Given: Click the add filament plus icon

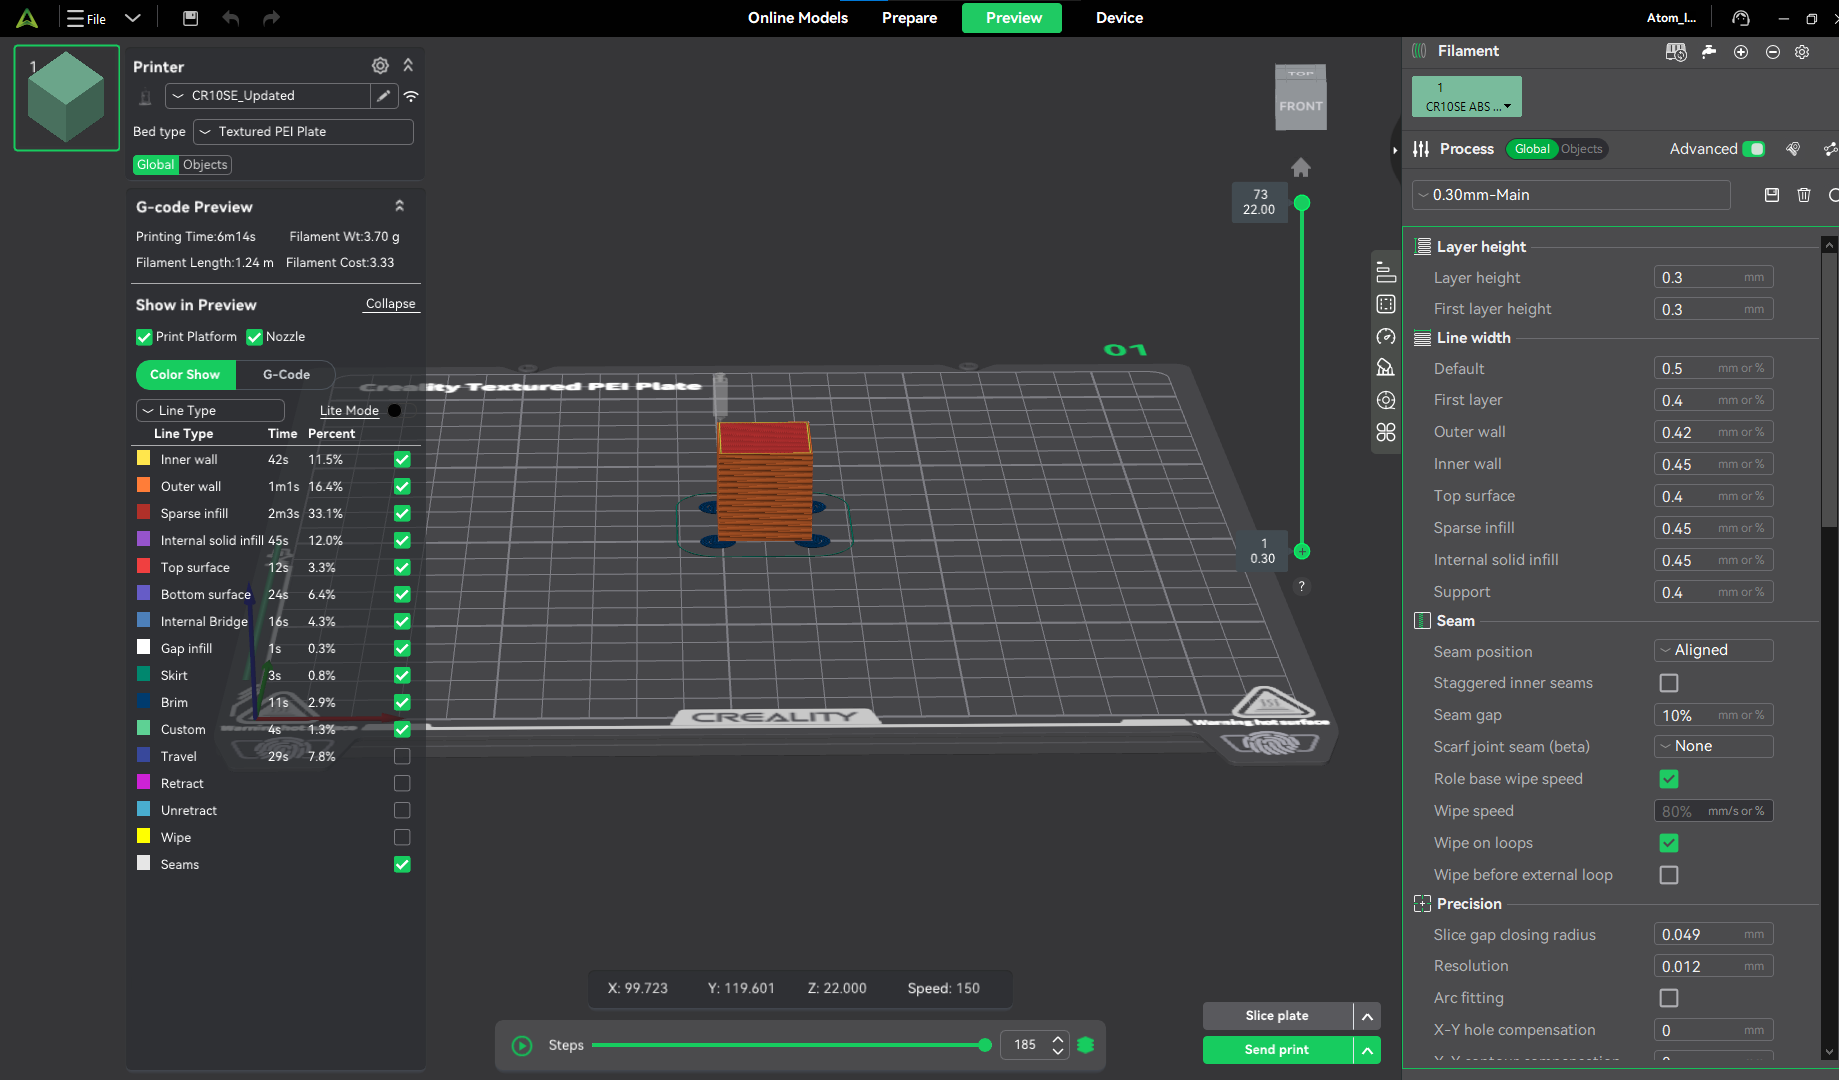Looking at the screenshot, I should [1741, 52].
